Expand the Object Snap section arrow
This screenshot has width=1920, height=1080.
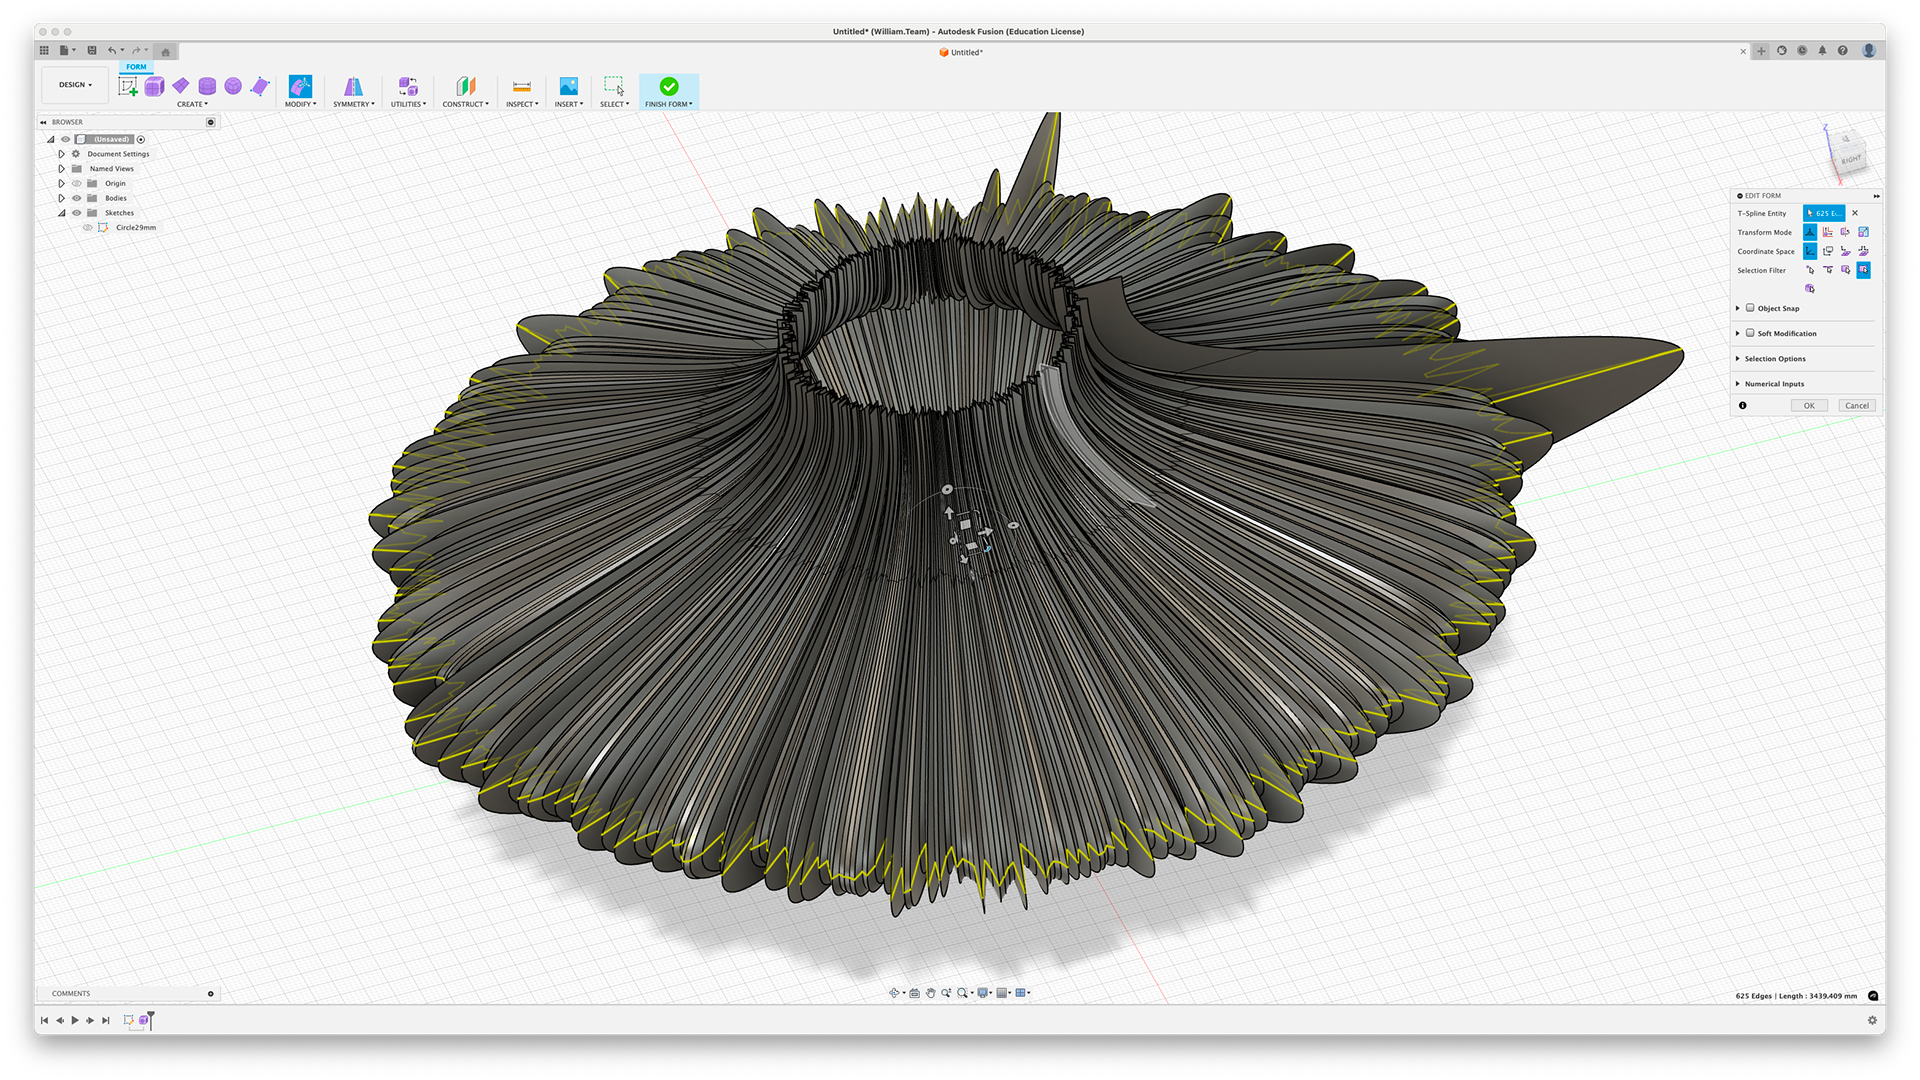point(1738,308)
